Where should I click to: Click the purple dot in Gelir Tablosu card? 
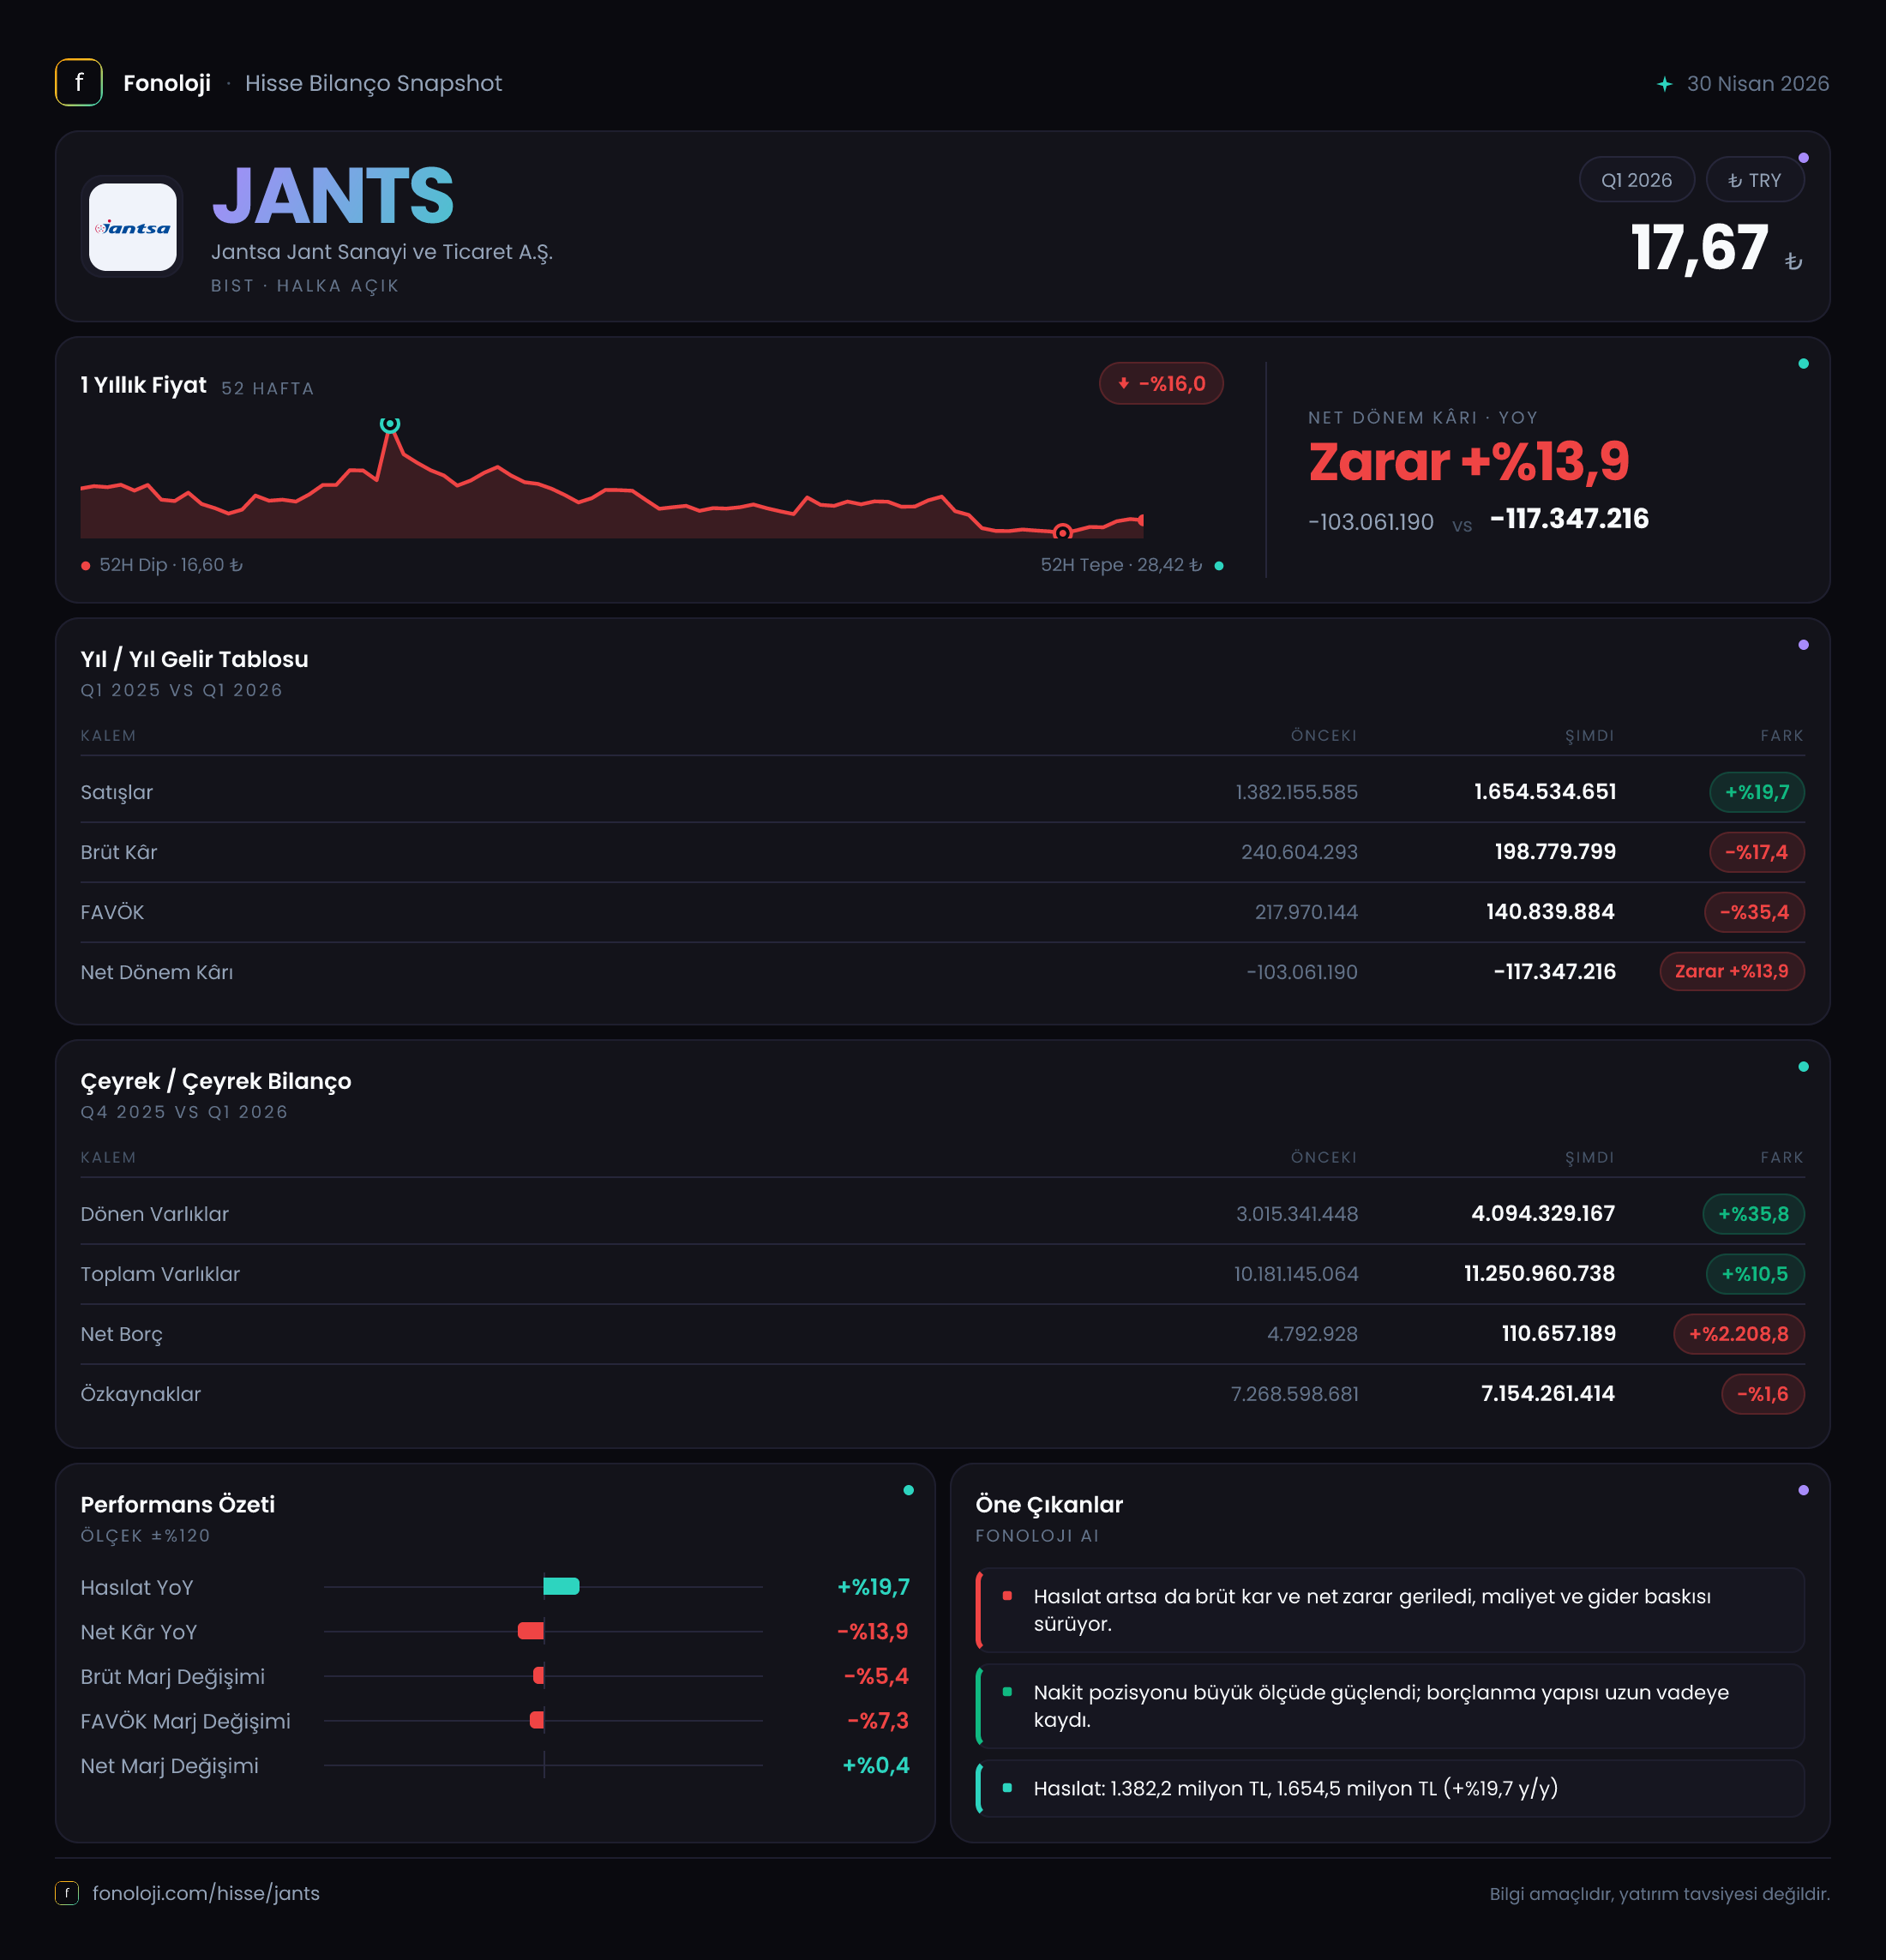tap(1803, 645)
